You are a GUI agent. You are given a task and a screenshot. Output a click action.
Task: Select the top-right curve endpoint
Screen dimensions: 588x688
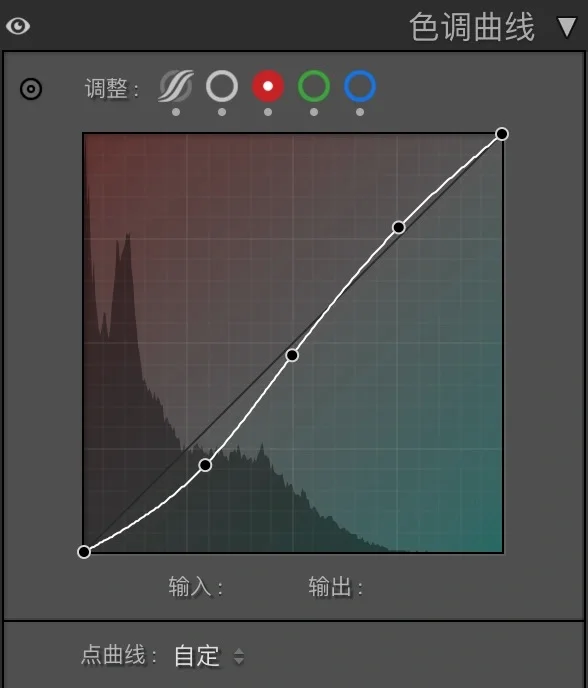click(x=502, y=134)
